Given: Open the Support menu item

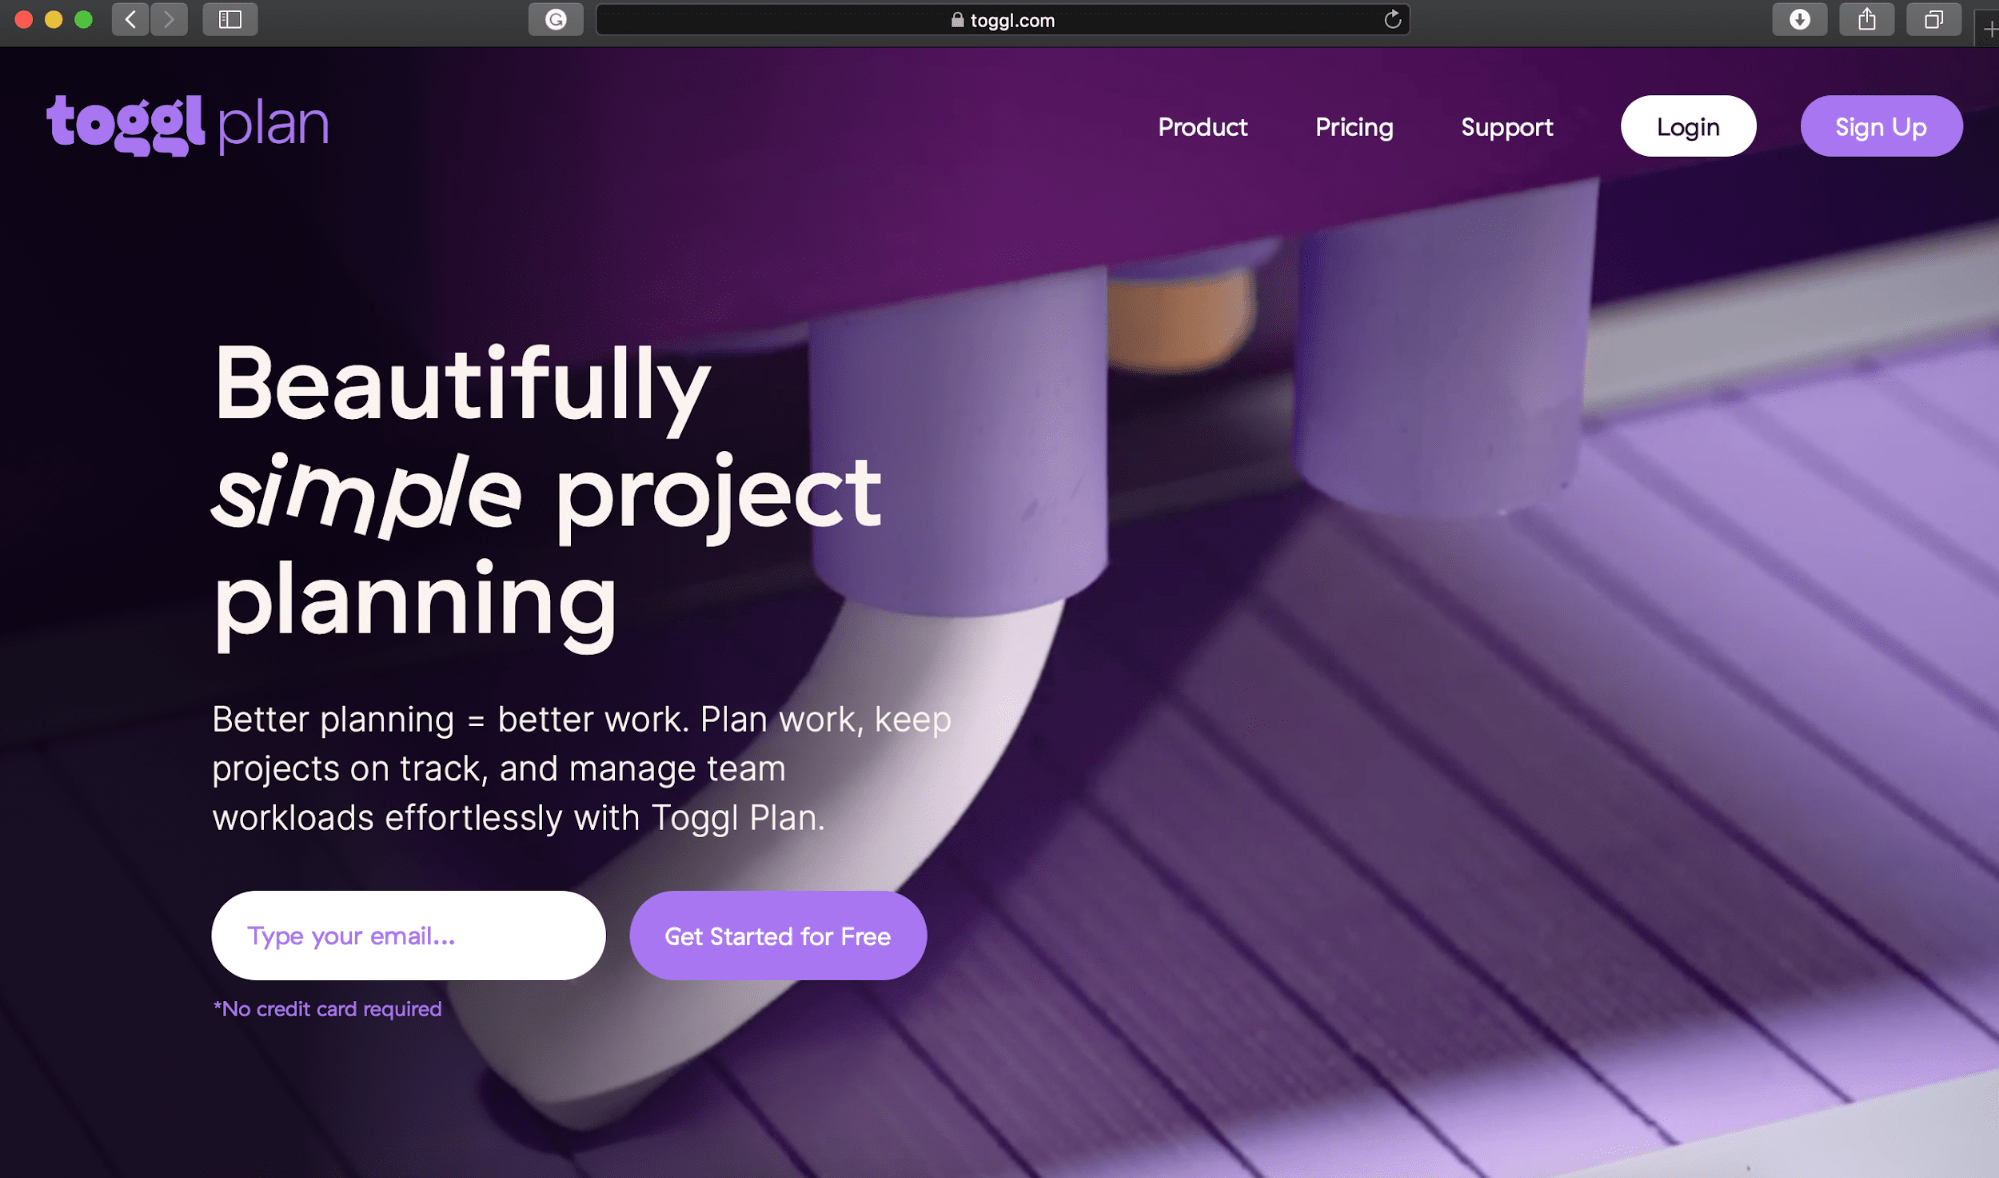Looking at the screenshot, I should [1507, 127].
